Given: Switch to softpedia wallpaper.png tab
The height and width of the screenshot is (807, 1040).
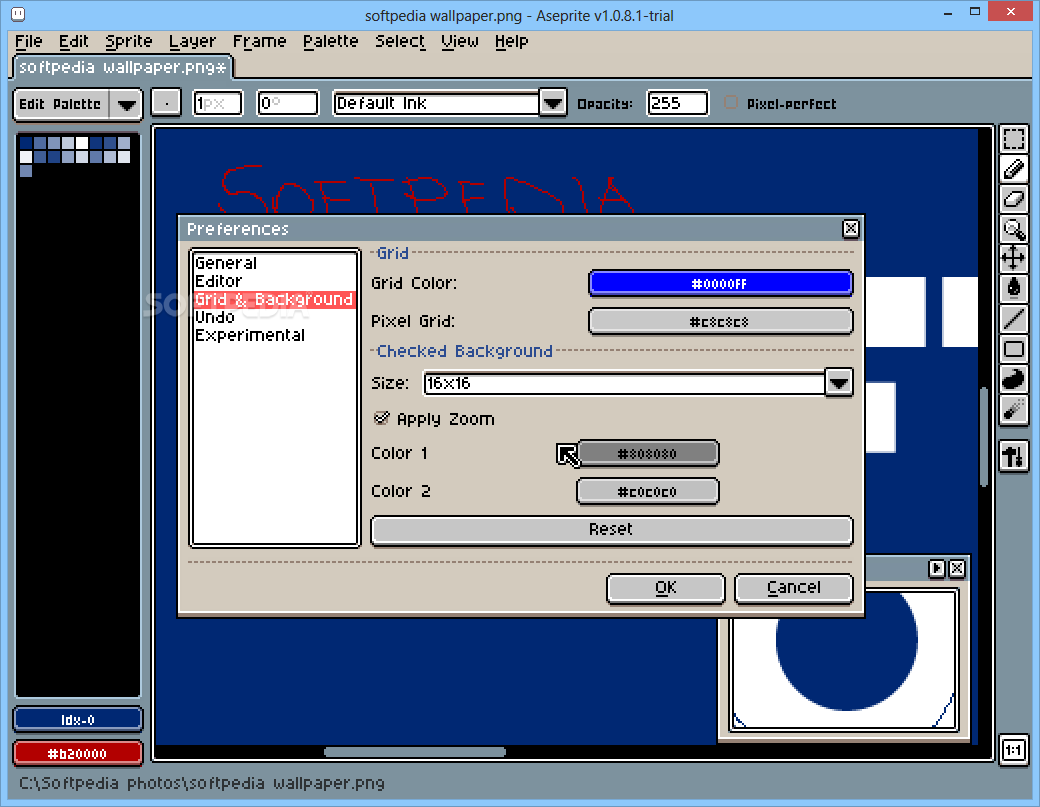Looking at the screenshot, I should click(x=123, y=67).
